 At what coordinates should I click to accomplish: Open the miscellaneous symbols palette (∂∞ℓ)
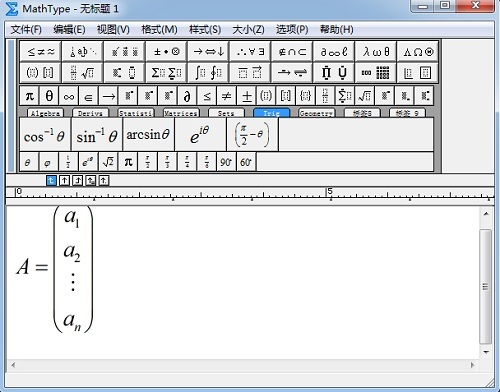click(x=334, y=52)
